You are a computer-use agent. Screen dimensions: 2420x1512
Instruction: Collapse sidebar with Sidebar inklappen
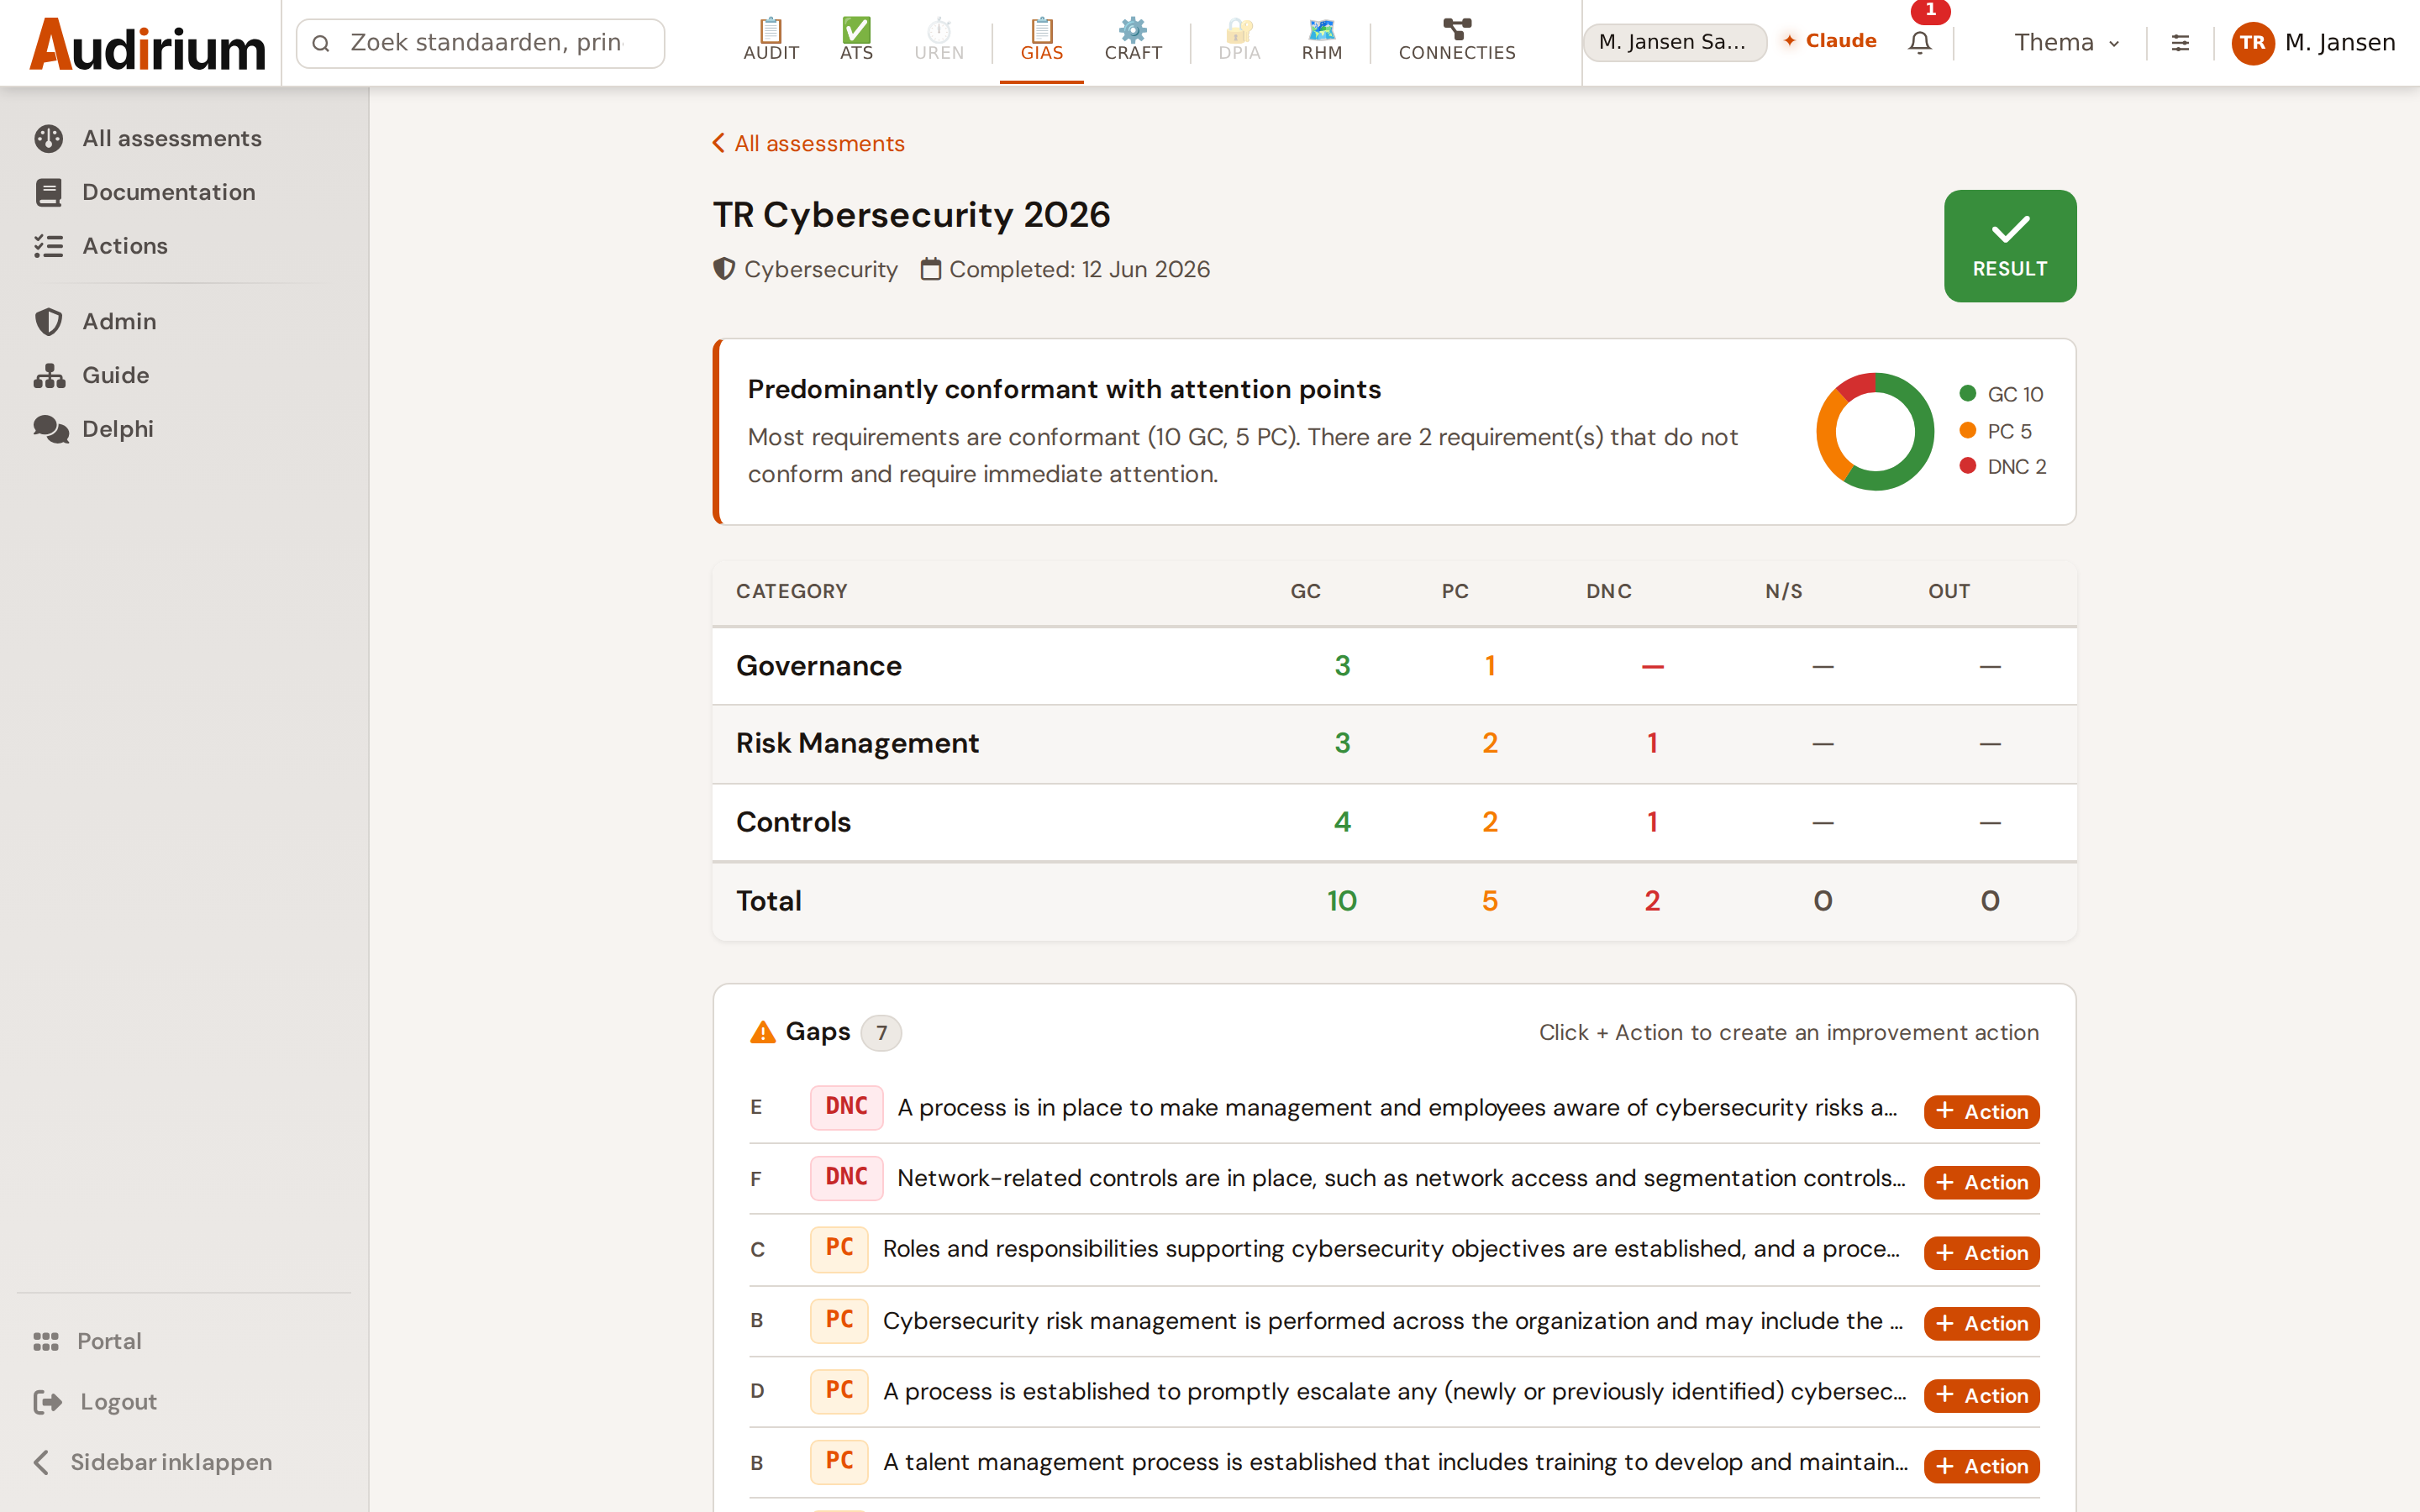tap(153, 1462)
